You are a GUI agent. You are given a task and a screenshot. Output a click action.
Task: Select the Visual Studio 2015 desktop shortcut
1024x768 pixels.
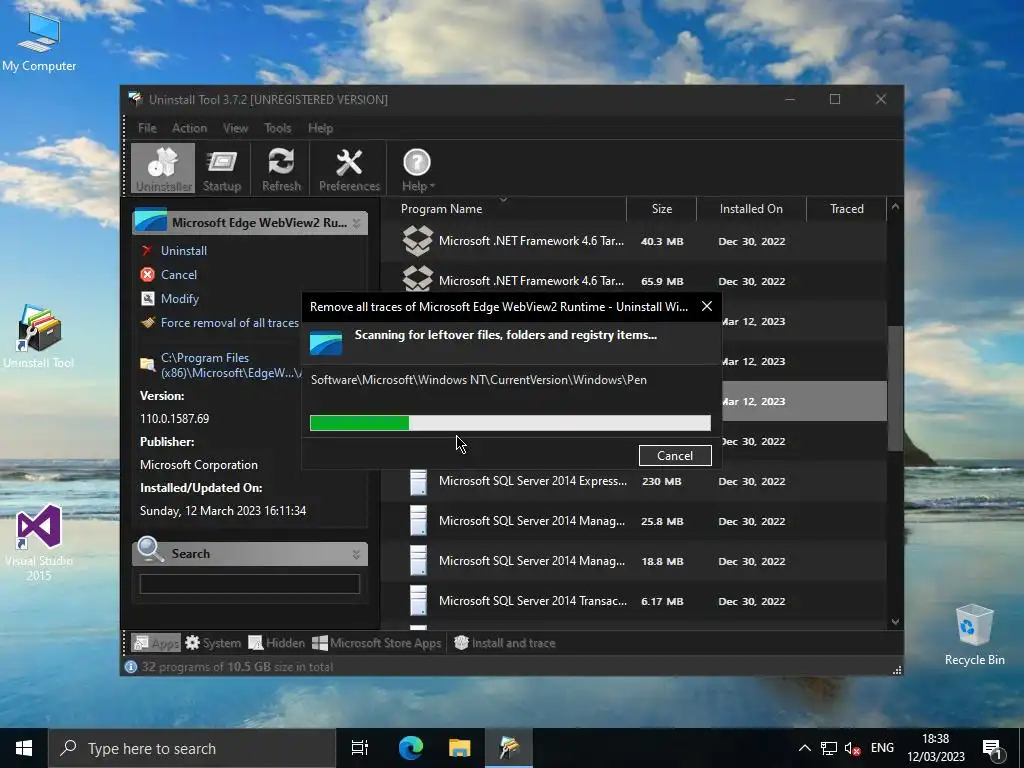pyautogui.click(x=39, y=543)
